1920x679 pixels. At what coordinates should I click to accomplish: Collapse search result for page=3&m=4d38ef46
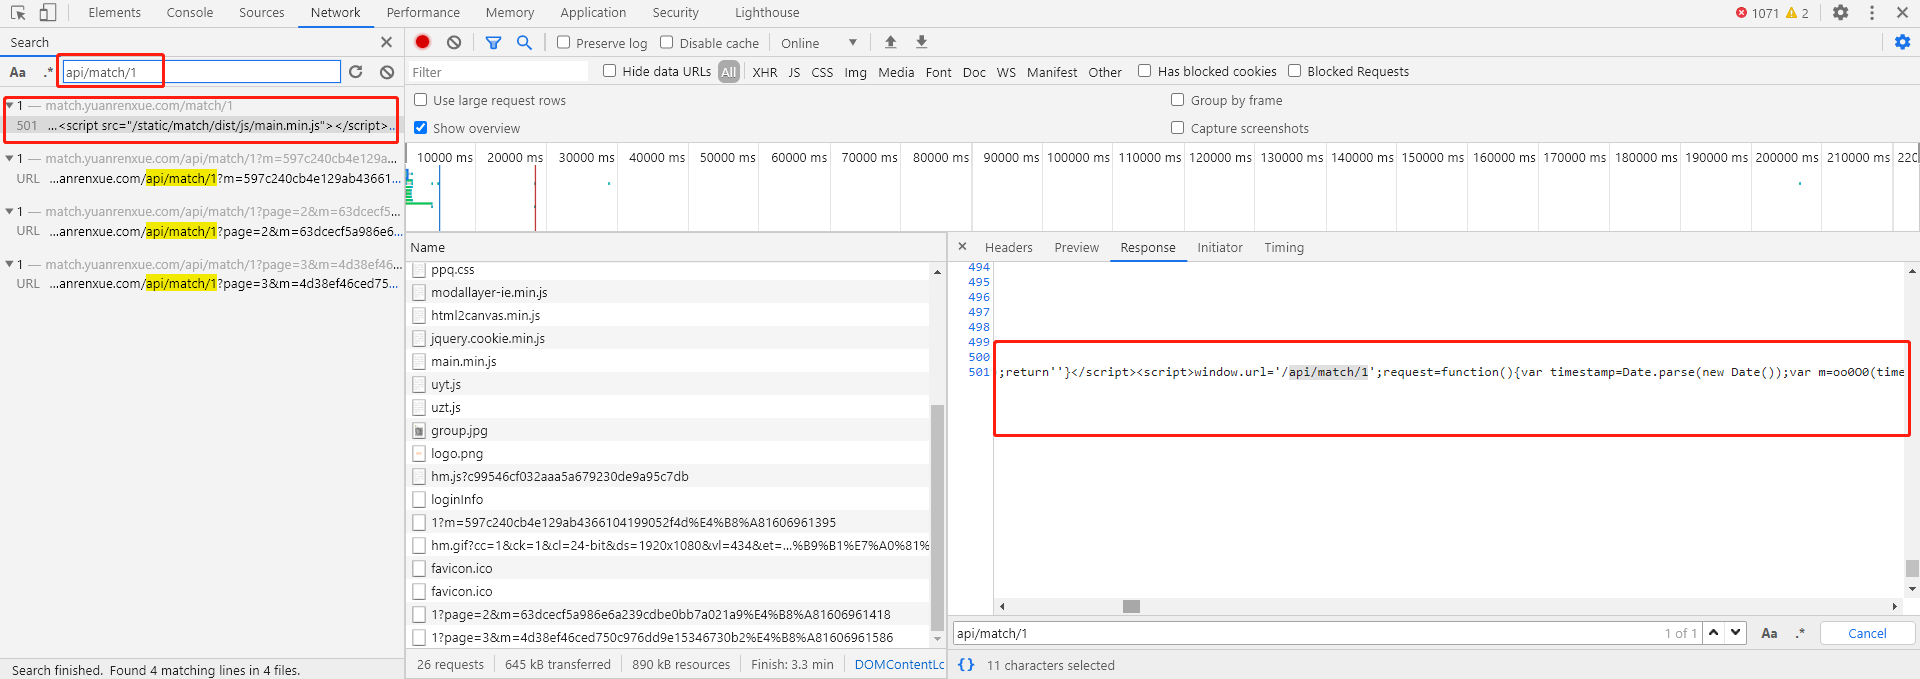9,264
